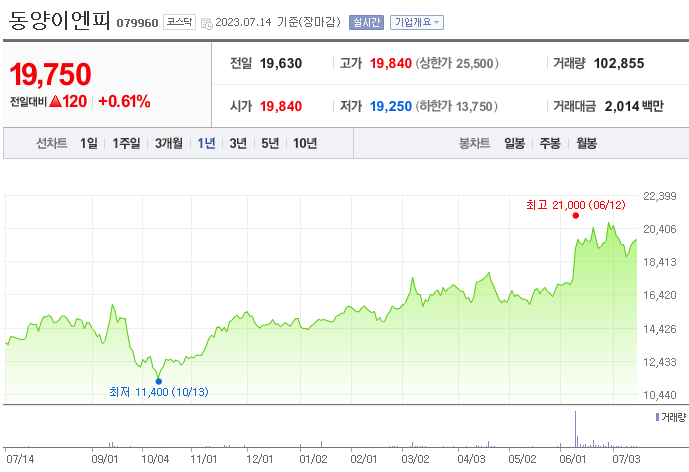Click the 코스닥 market badge
Screen dimensions: 689x472
pos(179,22)
